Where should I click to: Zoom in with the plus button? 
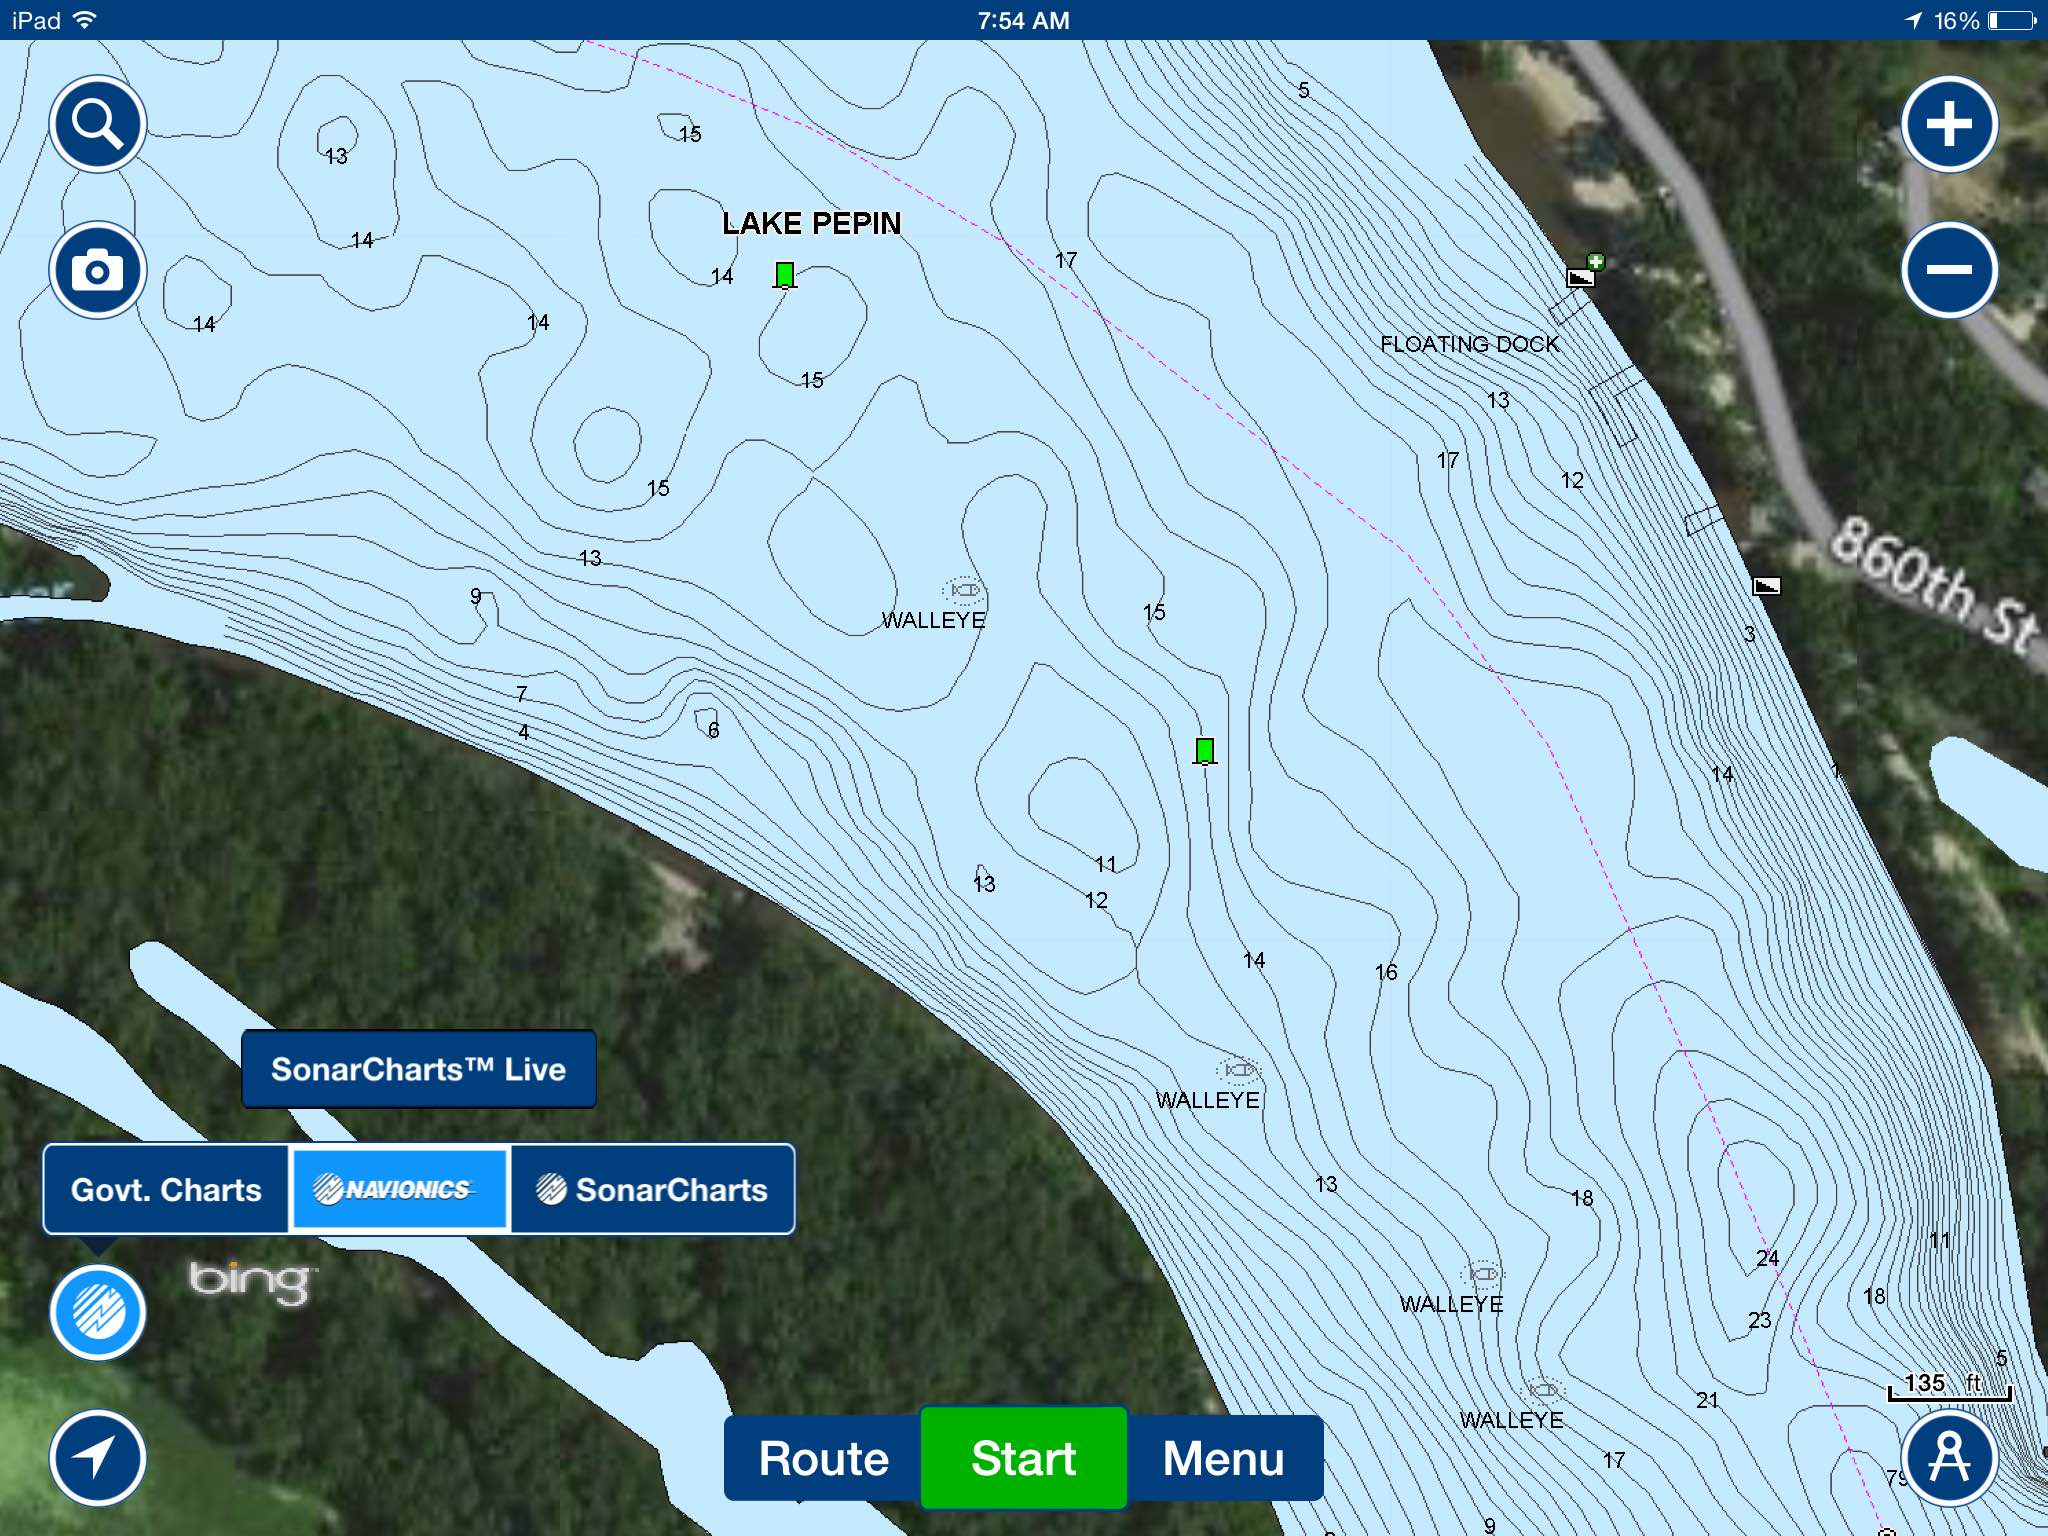[1949, 124]
